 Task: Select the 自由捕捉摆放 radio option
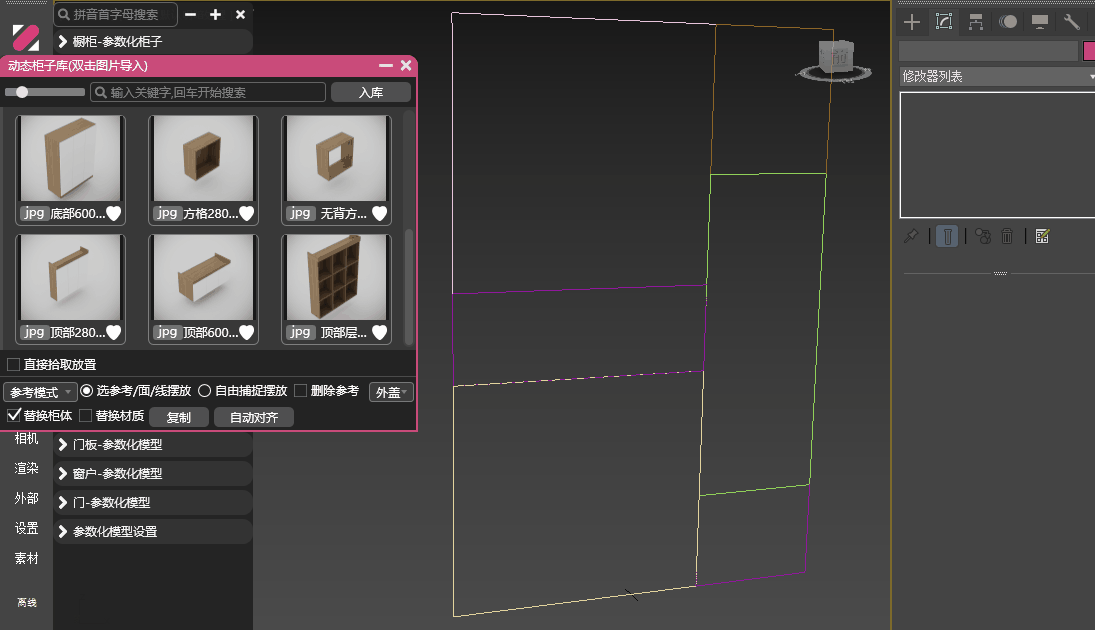pyautogui.click(x=205, y=391)
